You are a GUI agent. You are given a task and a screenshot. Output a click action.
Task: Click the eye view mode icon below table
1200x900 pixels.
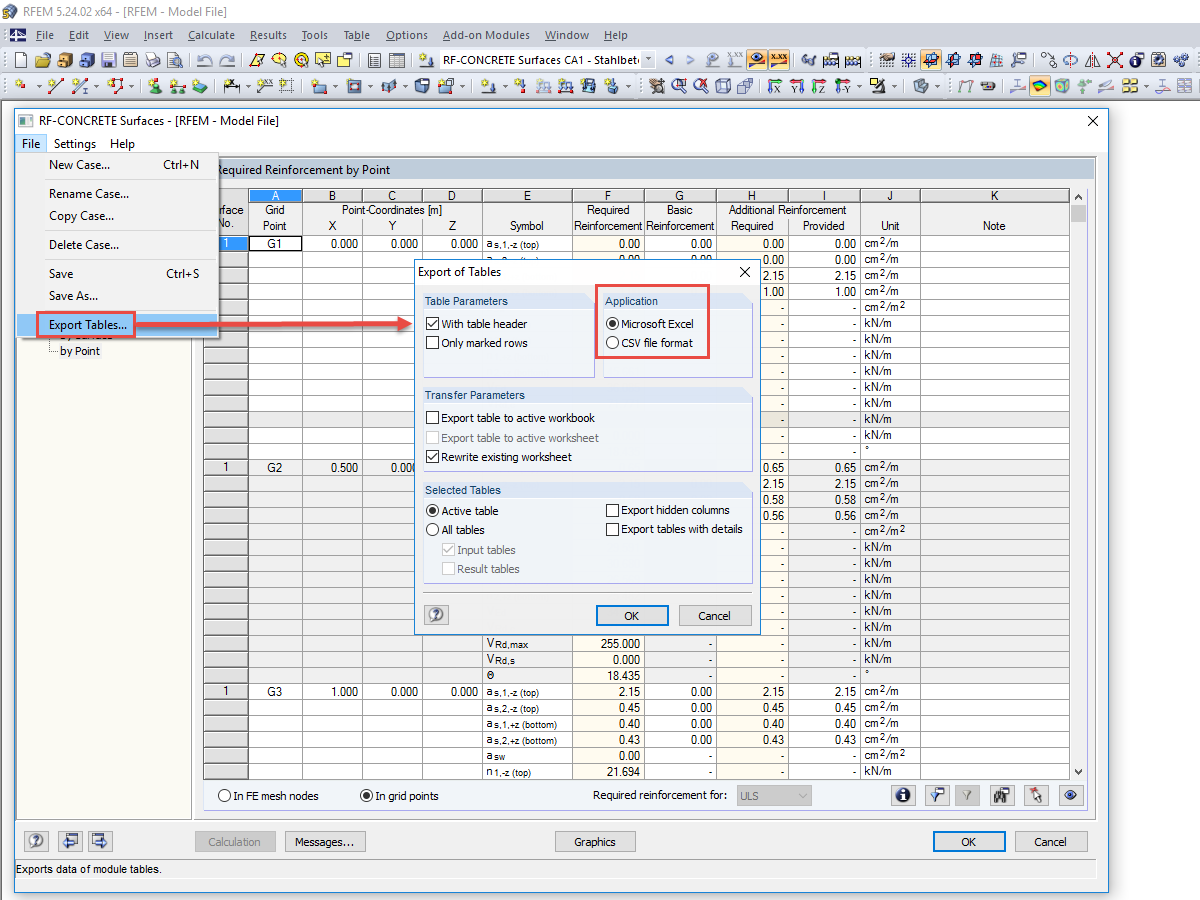(1071, 795)
